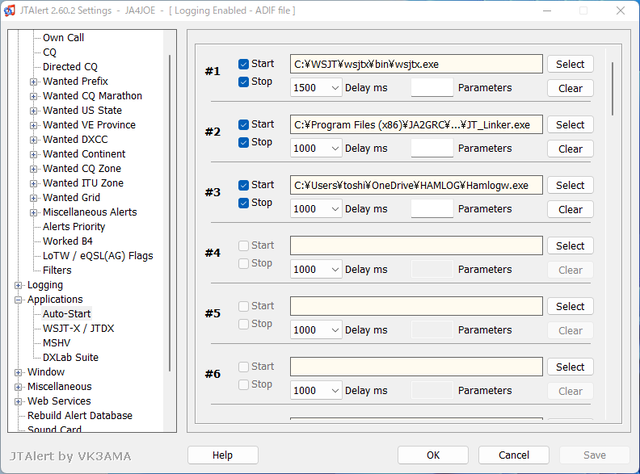Click Select button for application #4

(570, 246)
